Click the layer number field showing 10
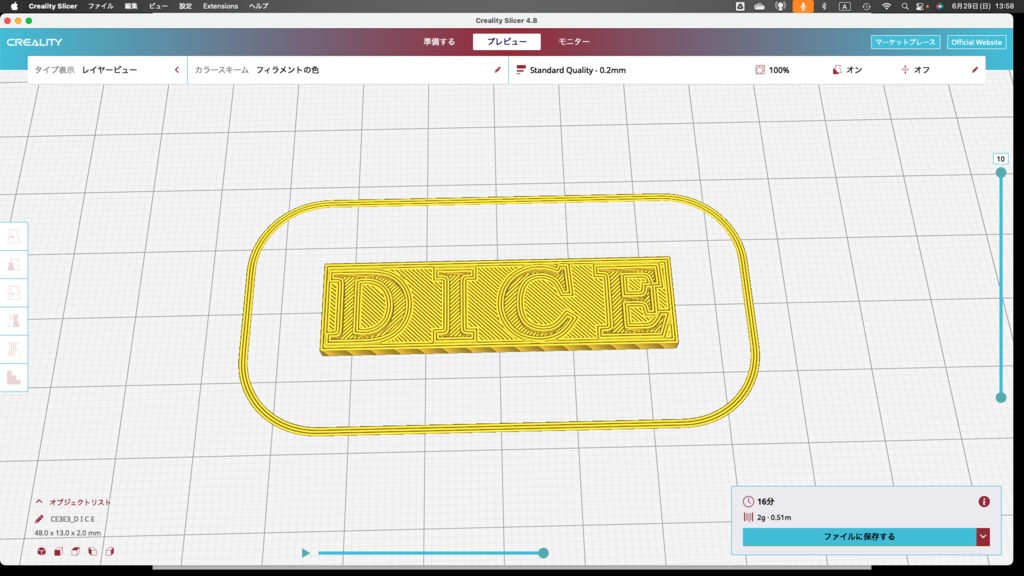The height and width of the screenshot is (576, 1024). click(1000, 159)
